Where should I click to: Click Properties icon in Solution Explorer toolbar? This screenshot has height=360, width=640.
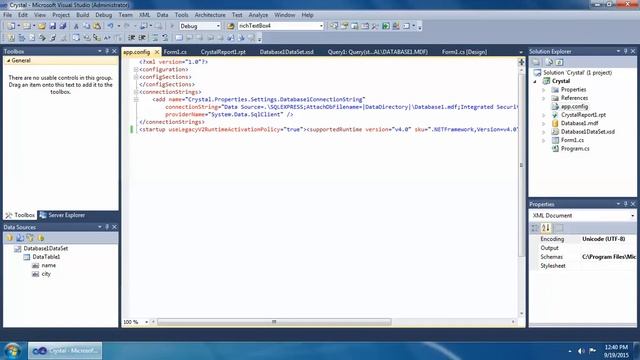click(536, 62)
